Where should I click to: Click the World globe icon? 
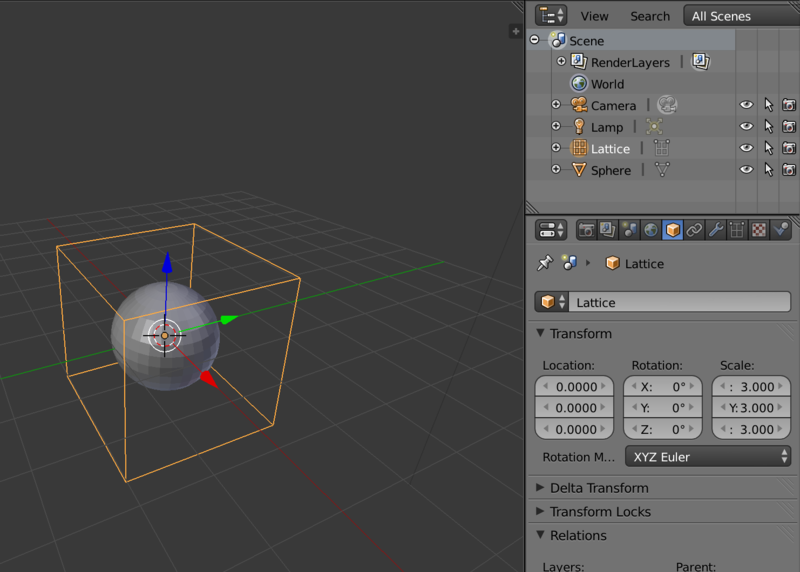point(579,83)
